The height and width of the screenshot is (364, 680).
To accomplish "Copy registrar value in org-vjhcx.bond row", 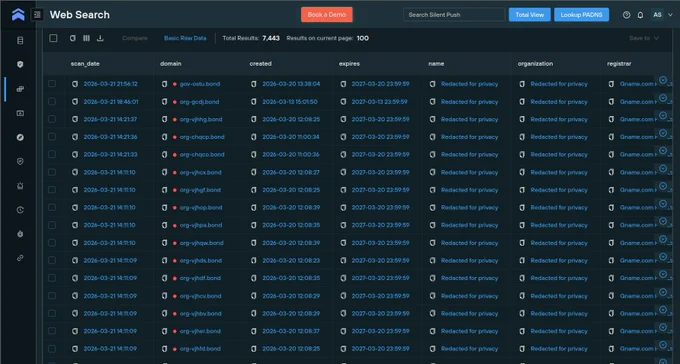I will (611, 172).
